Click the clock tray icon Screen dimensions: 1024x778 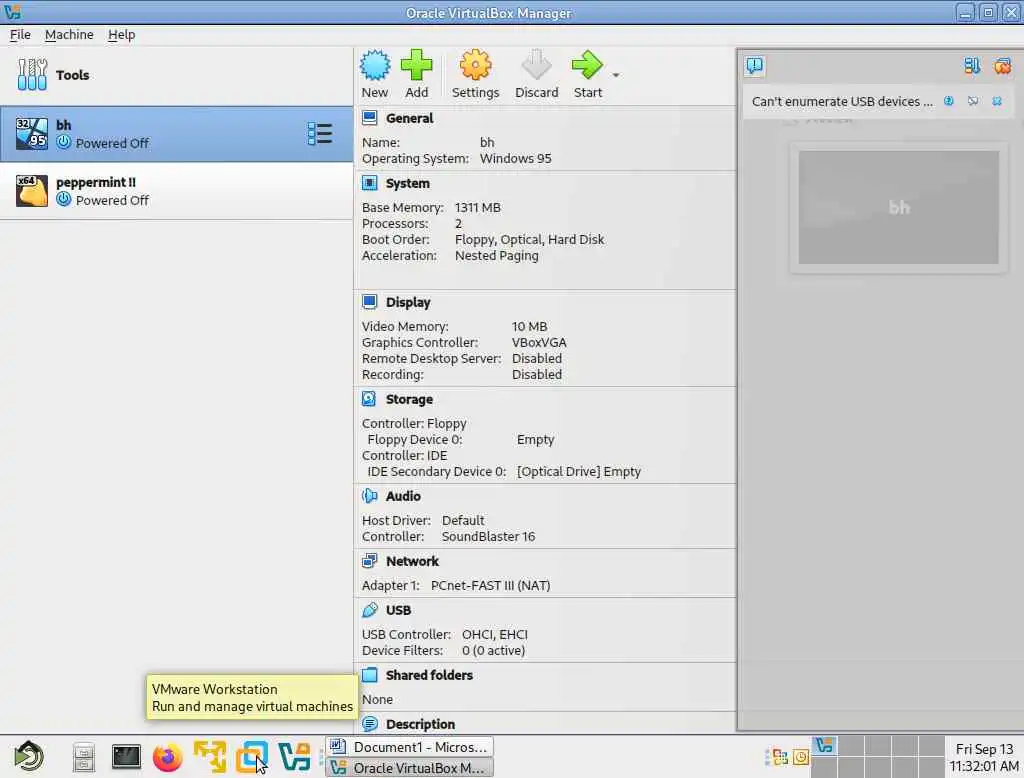click(x=801, y=757)
